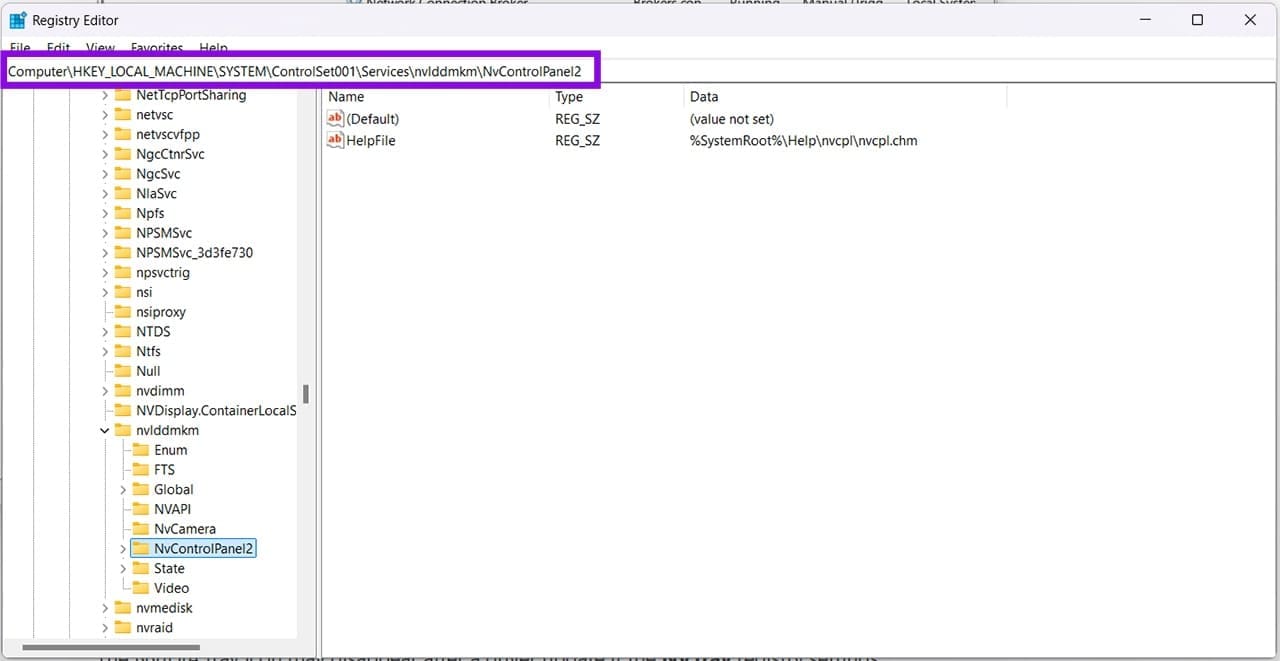The image size is (1280, 661).
Task: Select the nvmedisk key label
Action: (164, 608)
